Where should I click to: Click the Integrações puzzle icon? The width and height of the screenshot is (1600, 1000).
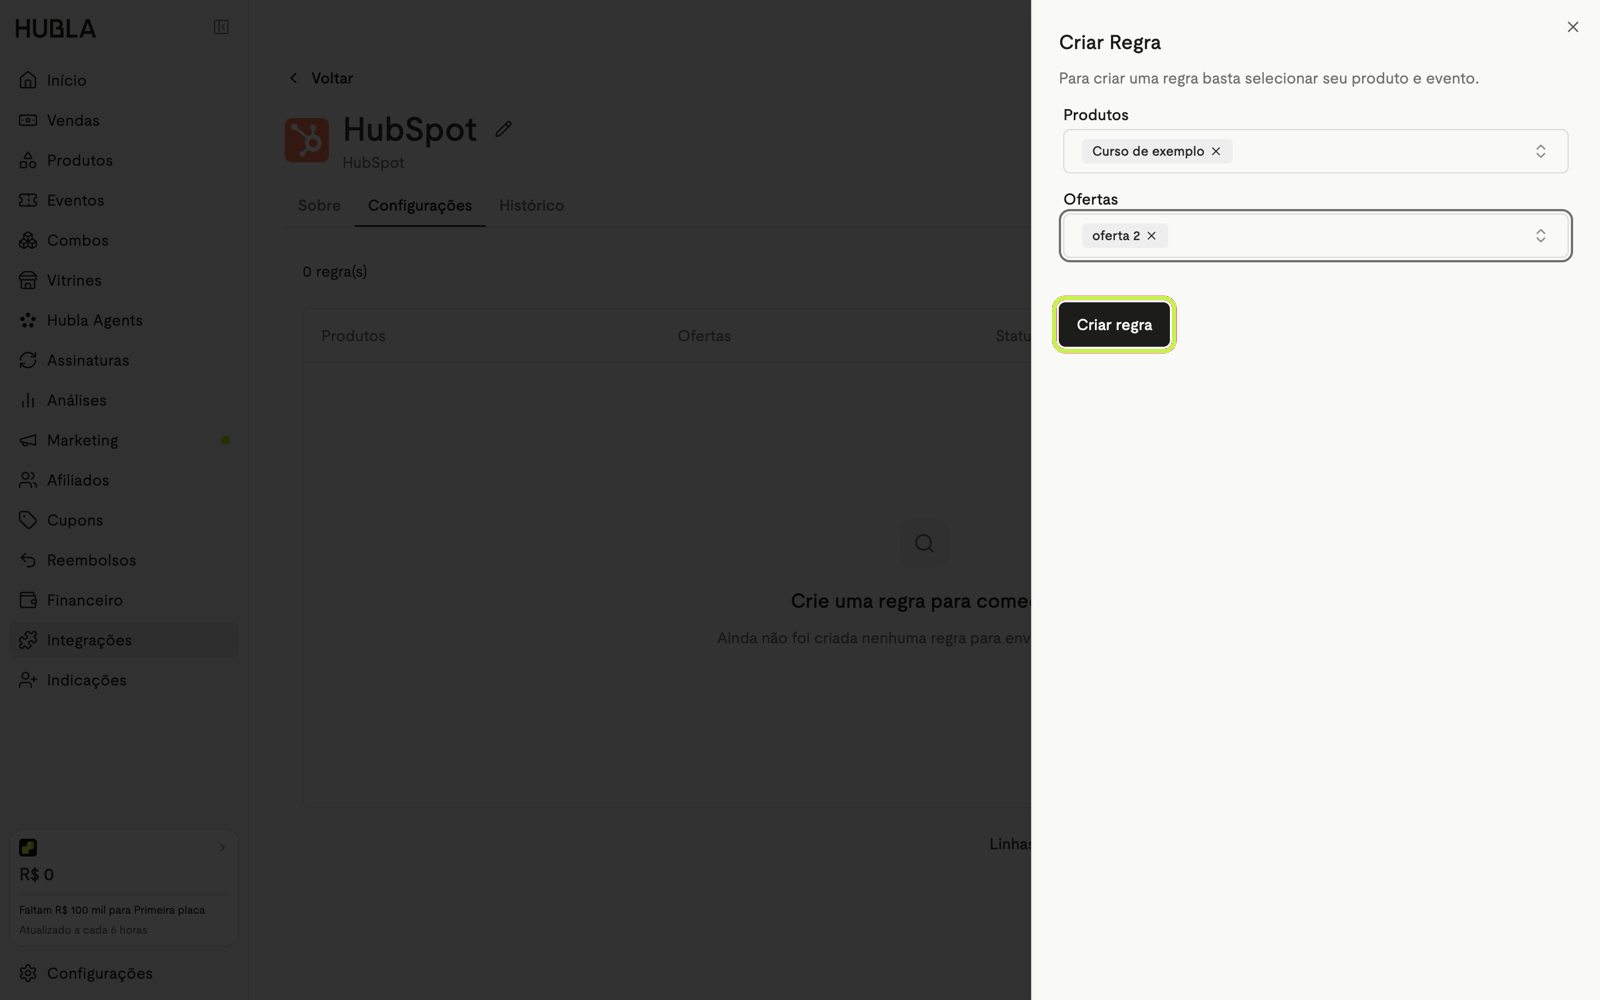pos(28,640)
